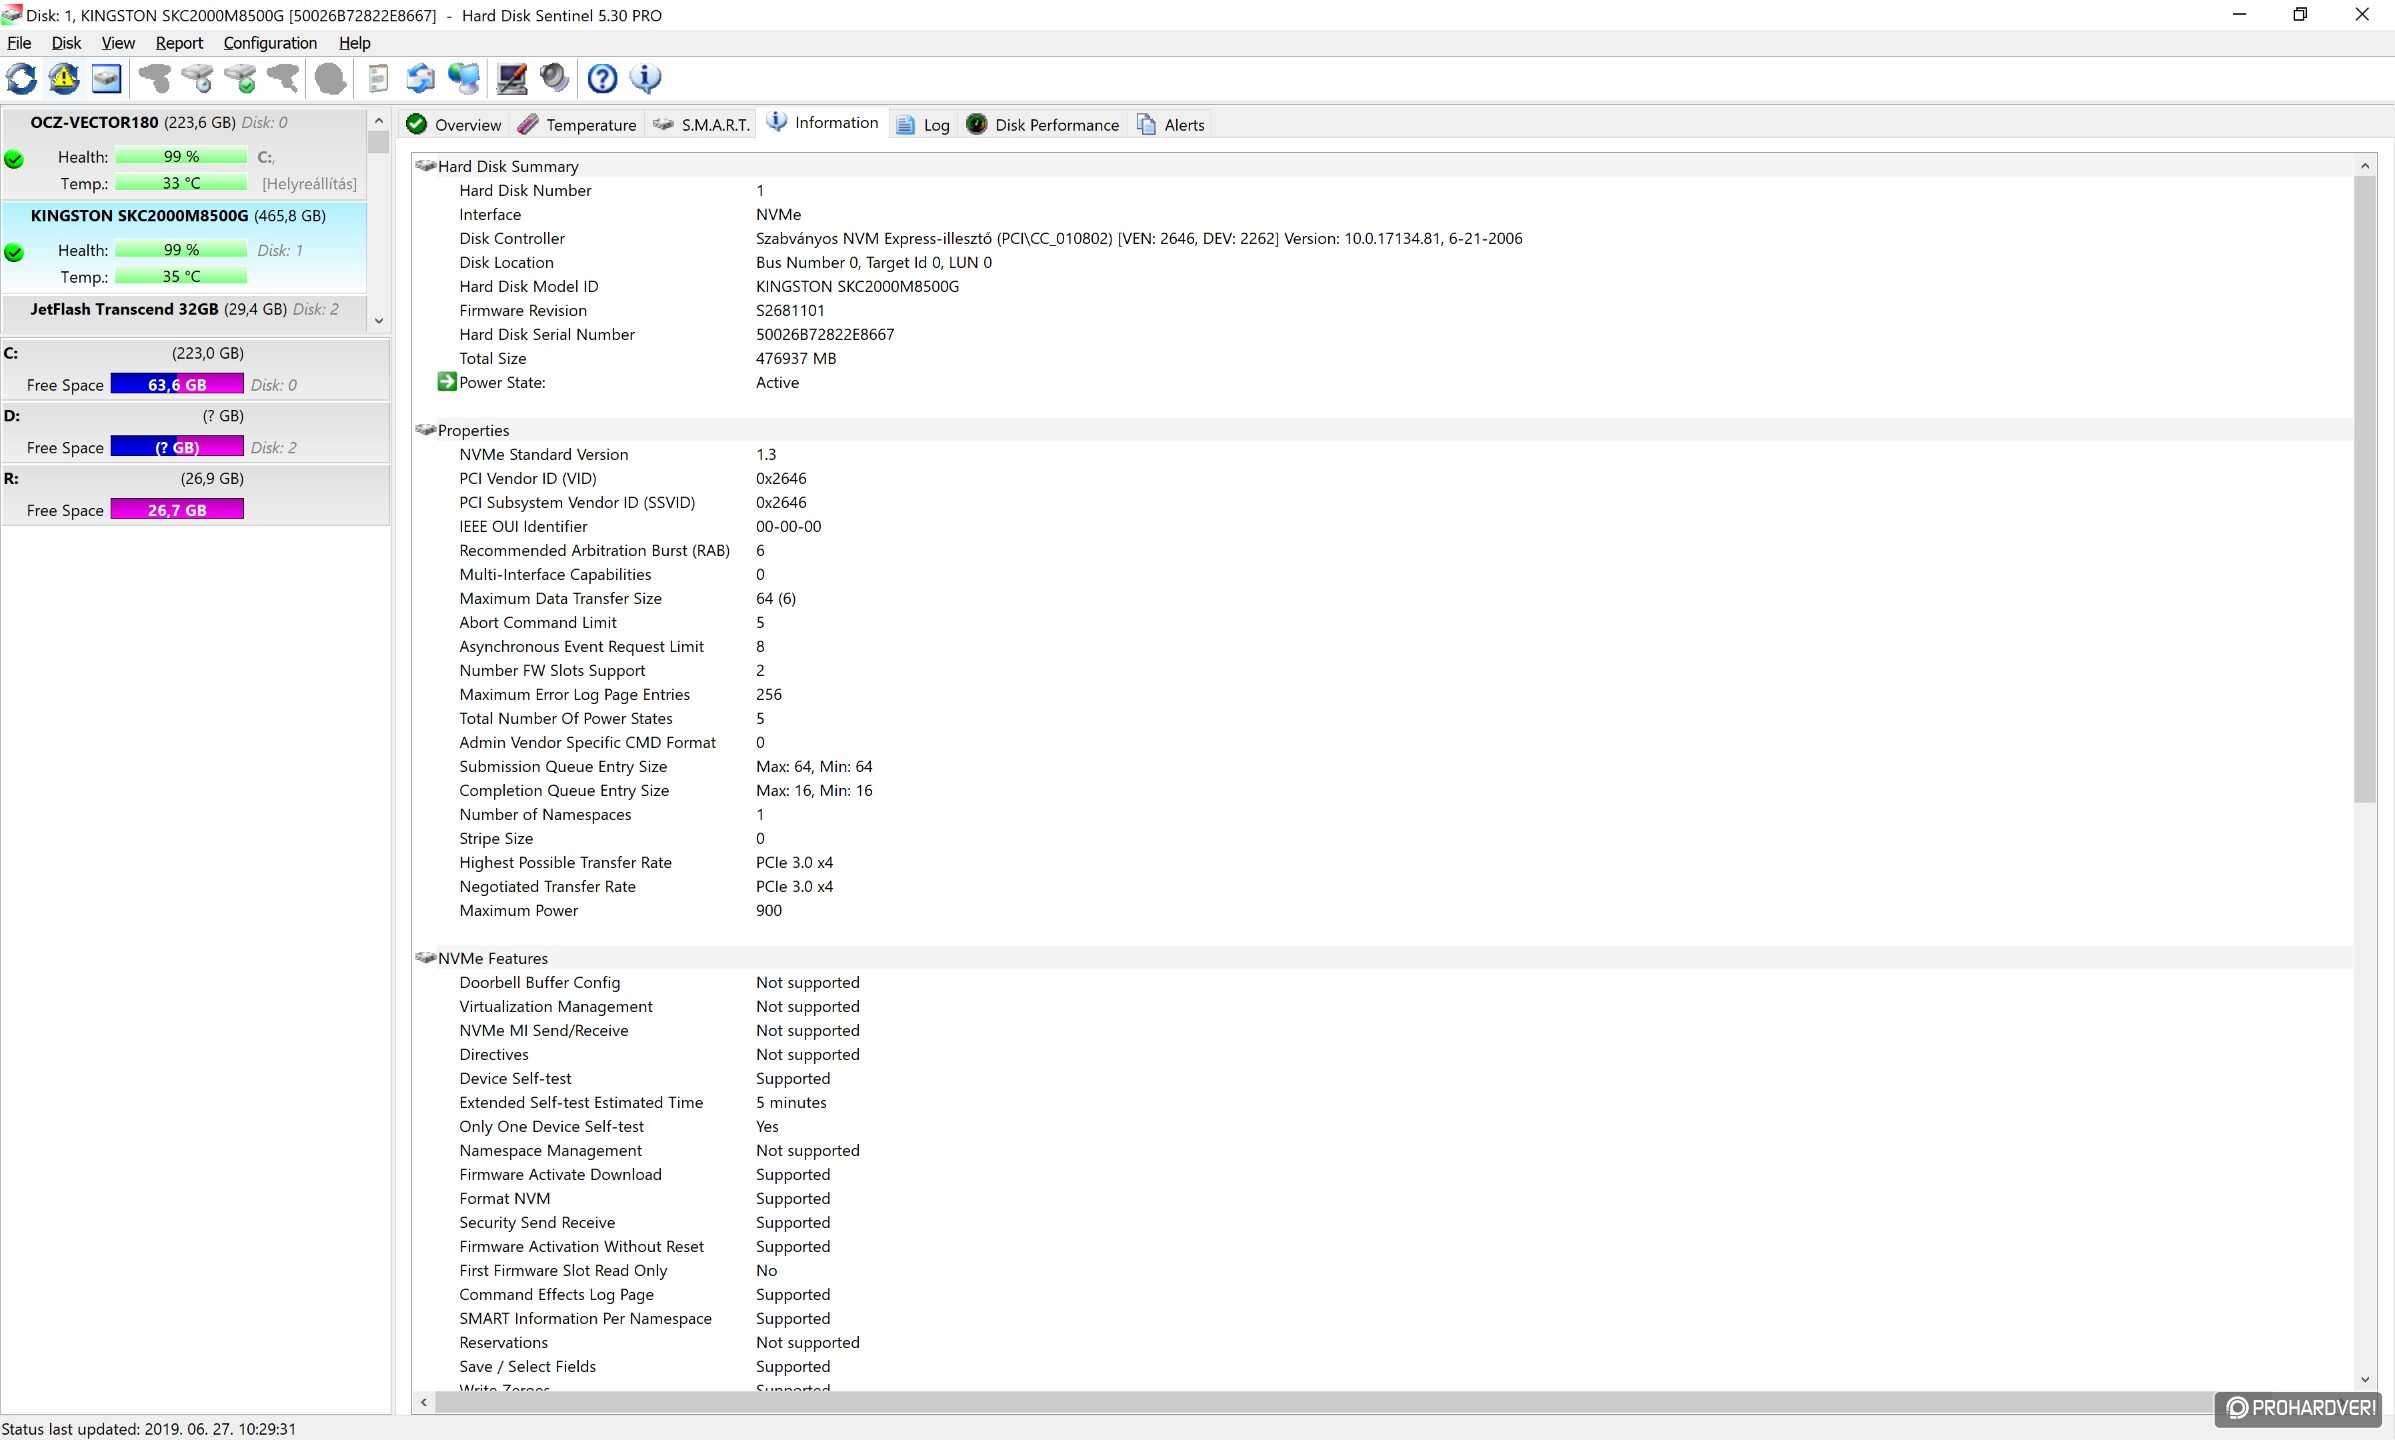
Task: Select the Information tab
Action: click(x=822, y=122)
